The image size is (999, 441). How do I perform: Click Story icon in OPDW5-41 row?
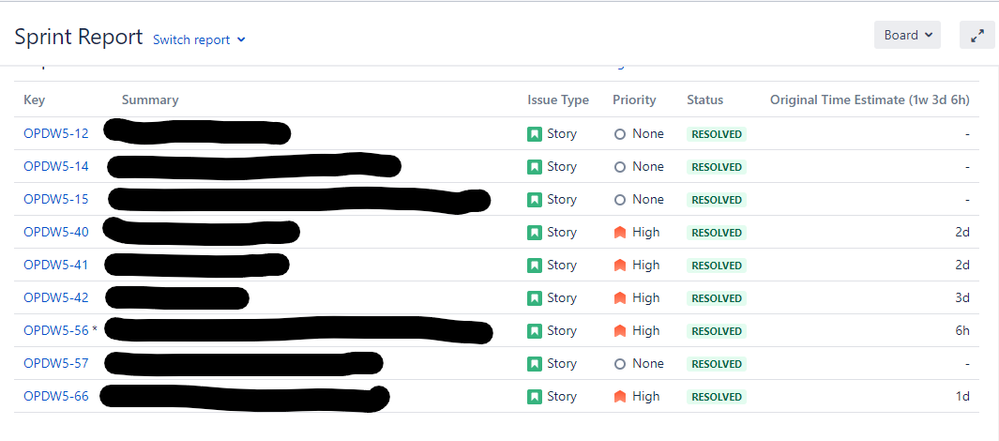point(535,265)
